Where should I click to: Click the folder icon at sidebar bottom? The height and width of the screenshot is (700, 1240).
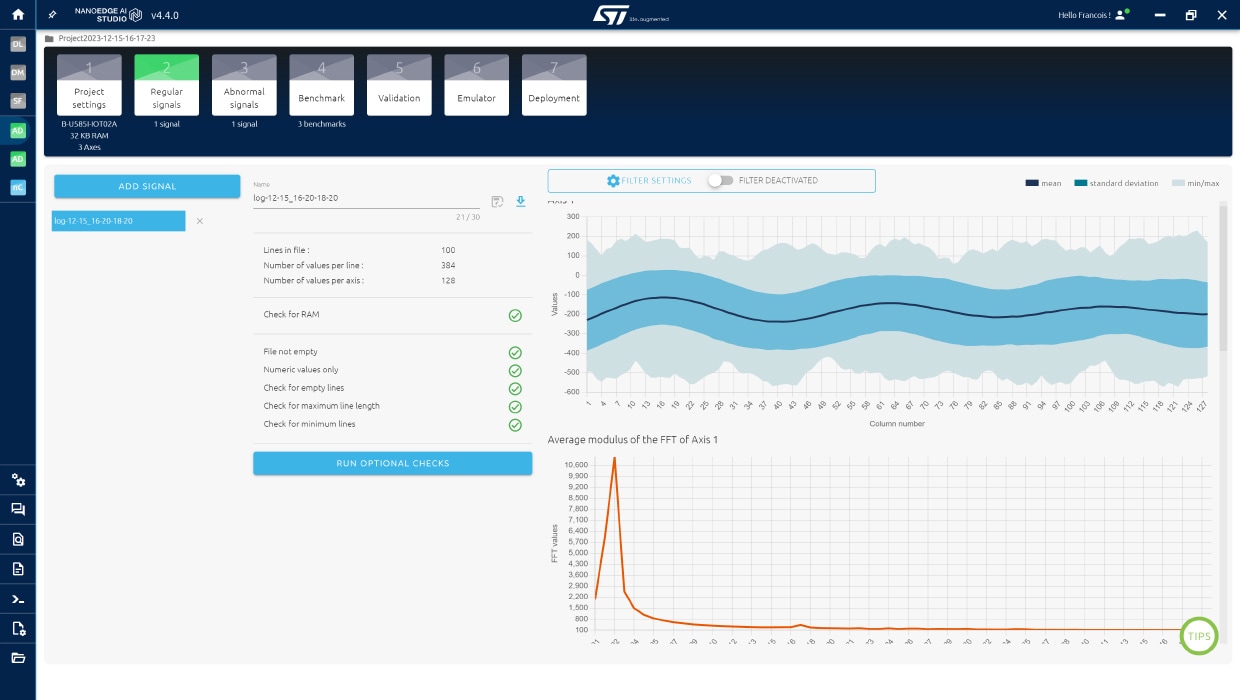[x=17, y=657]
